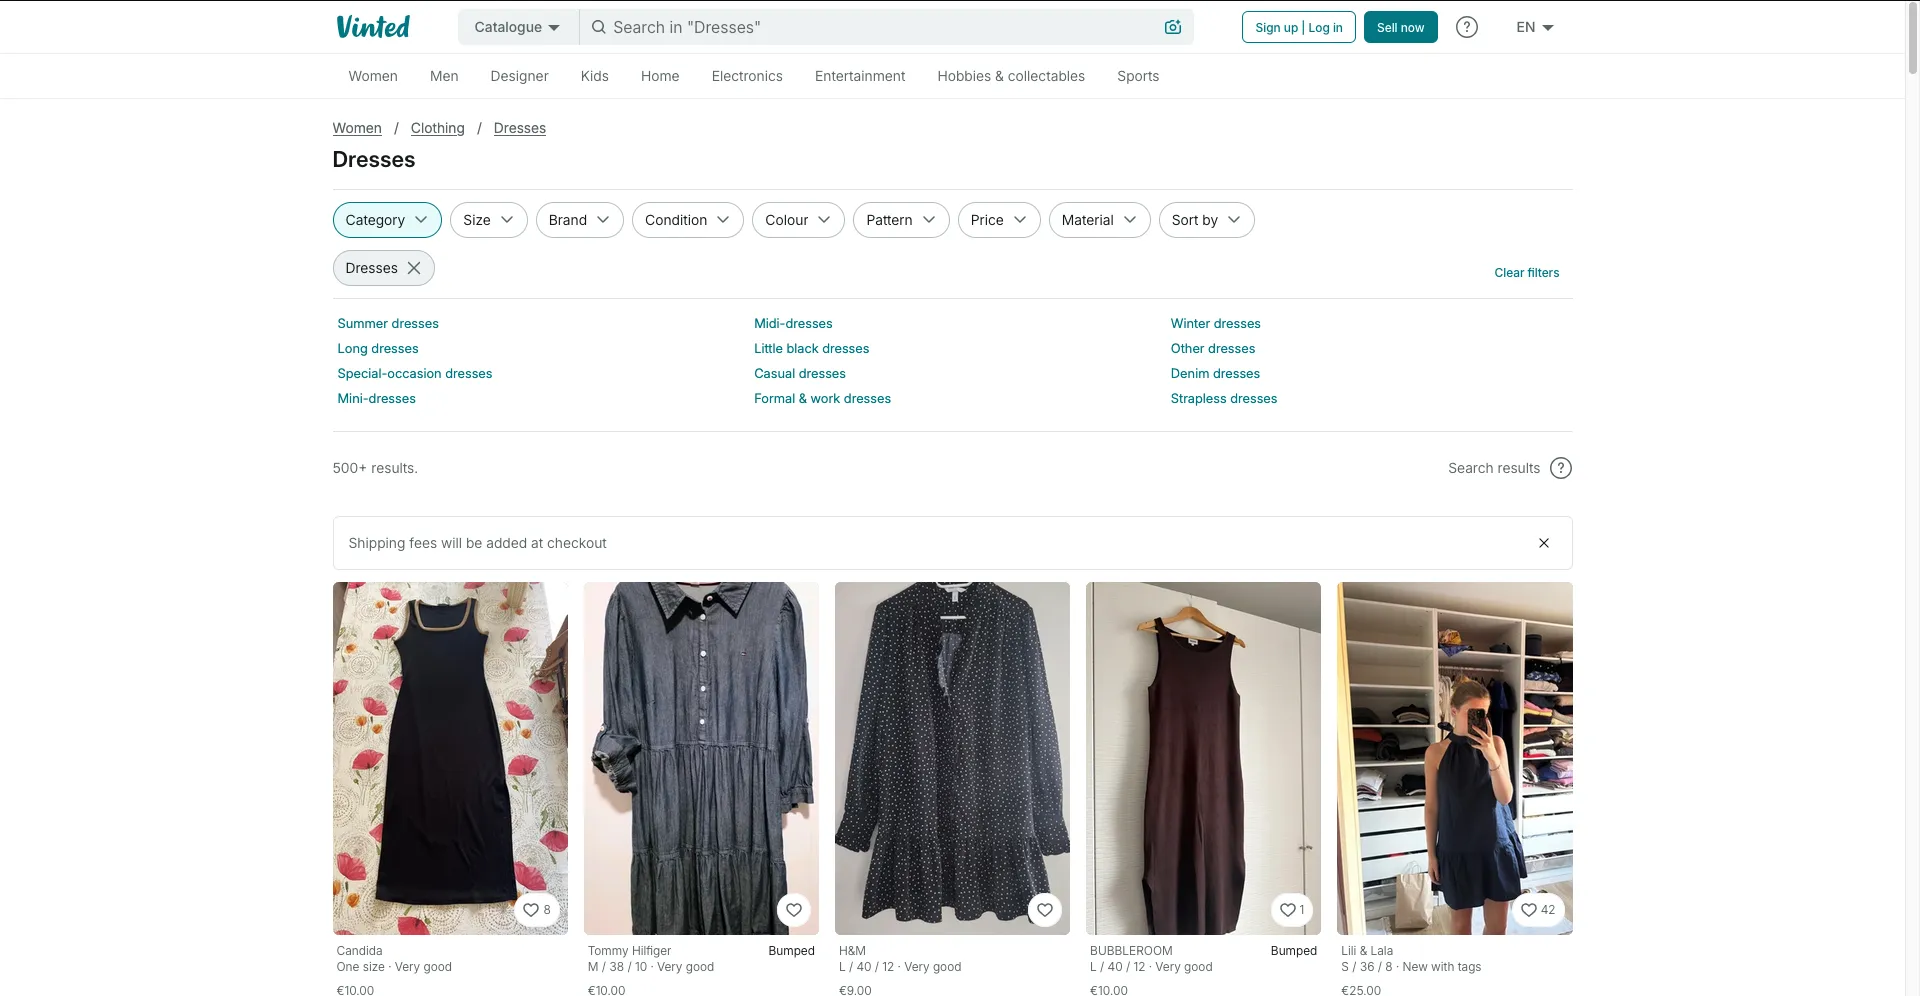Go to Dresses breadcrumb link
The width and height of the screenshot is (1920, 996).
[519, 128]
